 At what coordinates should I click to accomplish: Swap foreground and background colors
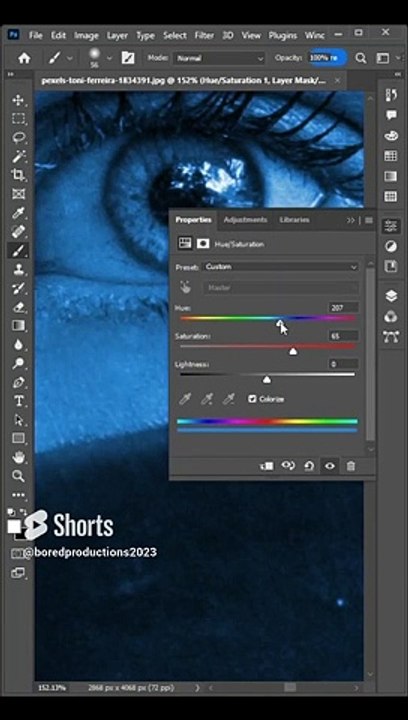click(23, 512)
